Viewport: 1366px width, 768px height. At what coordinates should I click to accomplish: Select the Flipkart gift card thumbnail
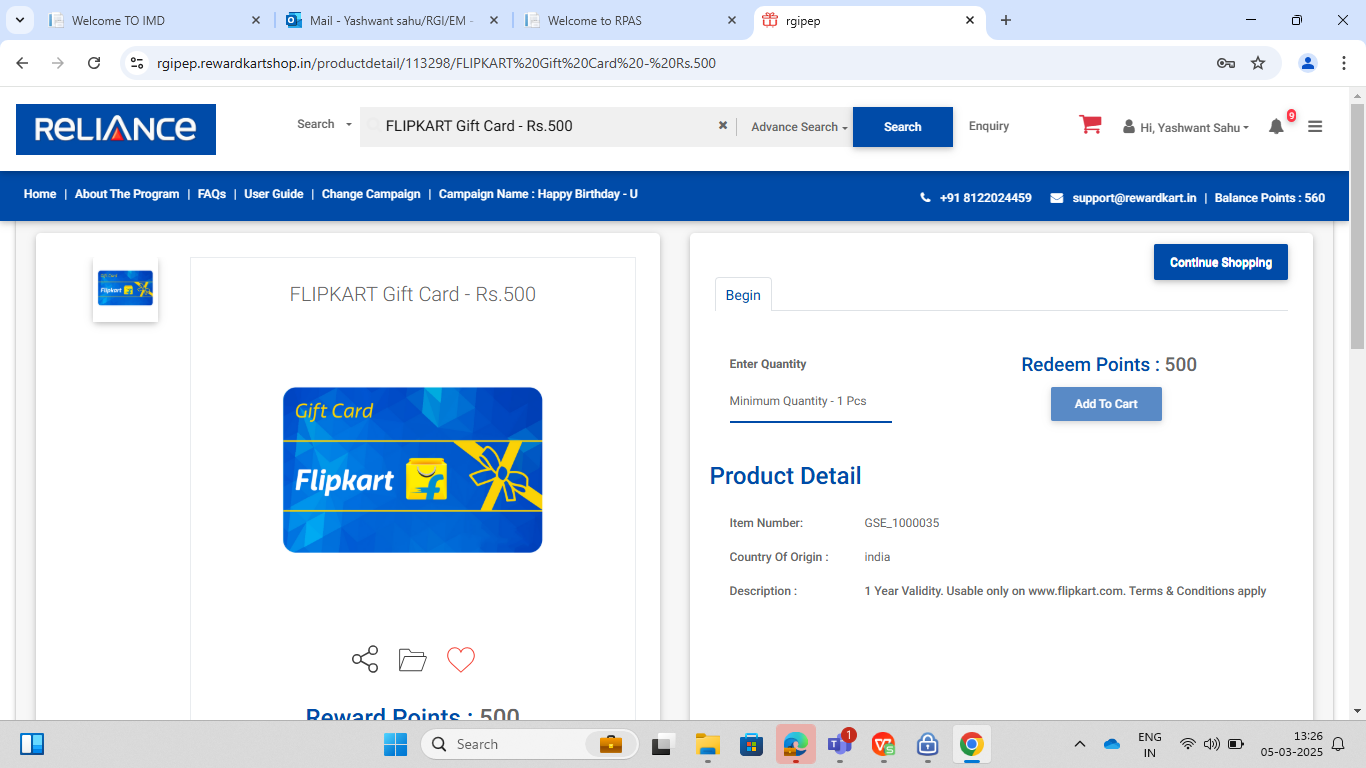click(x=125, y=289)
